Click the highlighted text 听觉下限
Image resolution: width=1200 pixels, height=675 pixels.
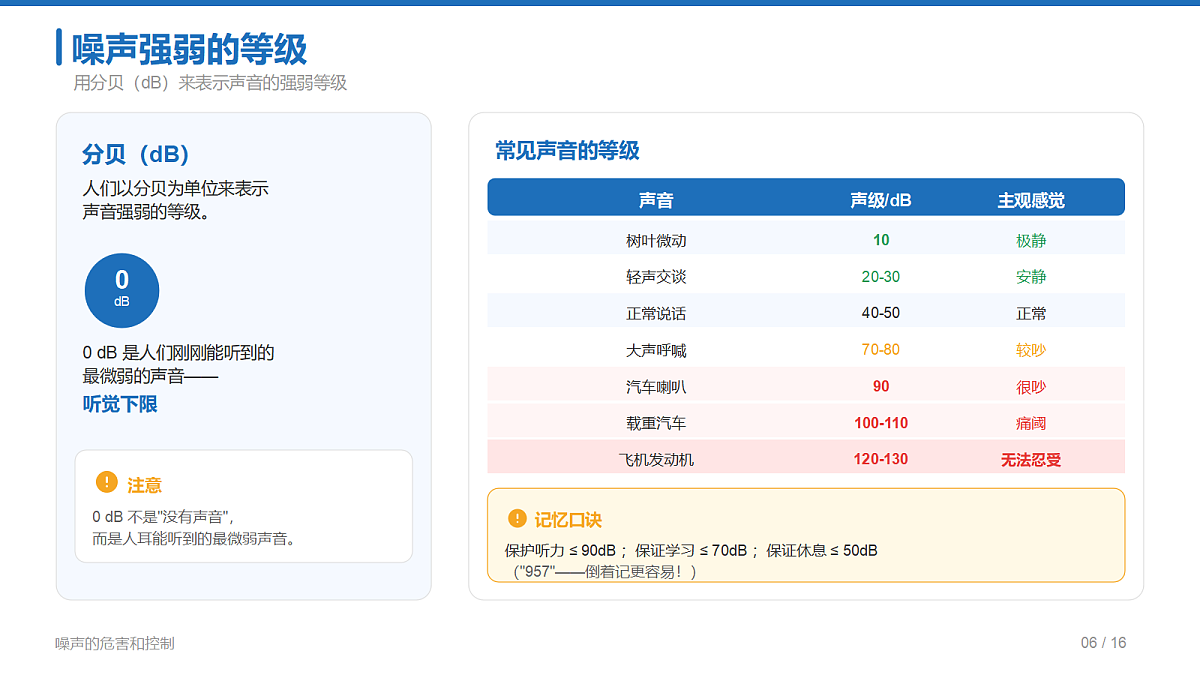120,404
